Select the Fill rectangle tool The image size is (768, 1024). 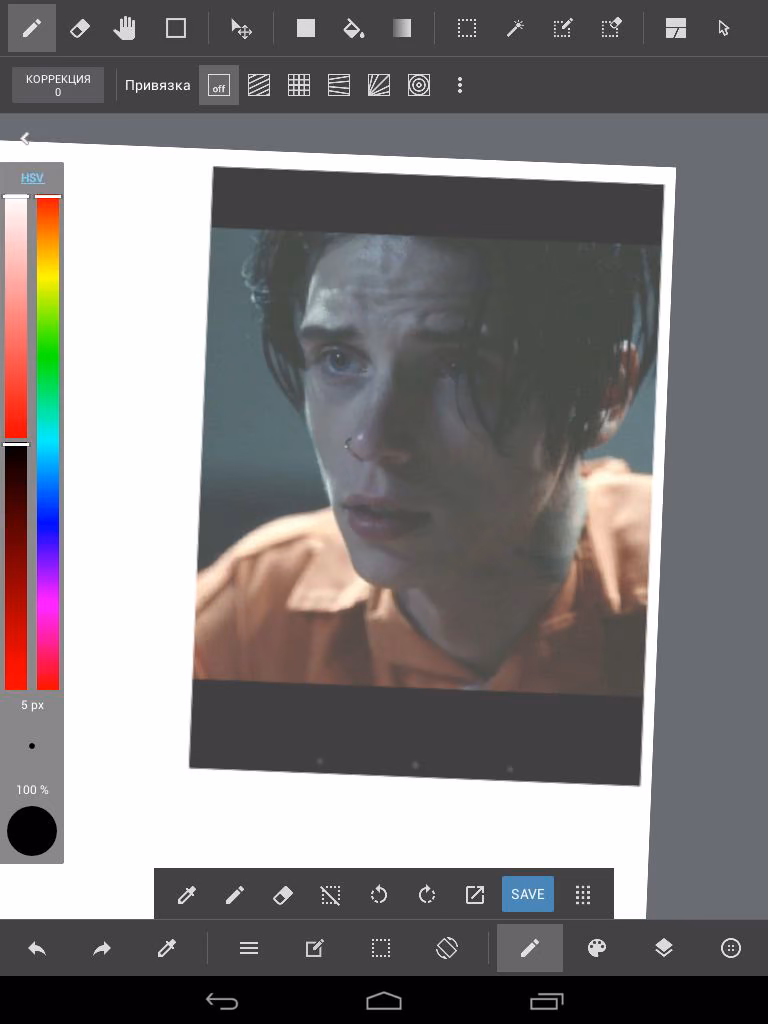pyautogui.click(x=306, y=28)
